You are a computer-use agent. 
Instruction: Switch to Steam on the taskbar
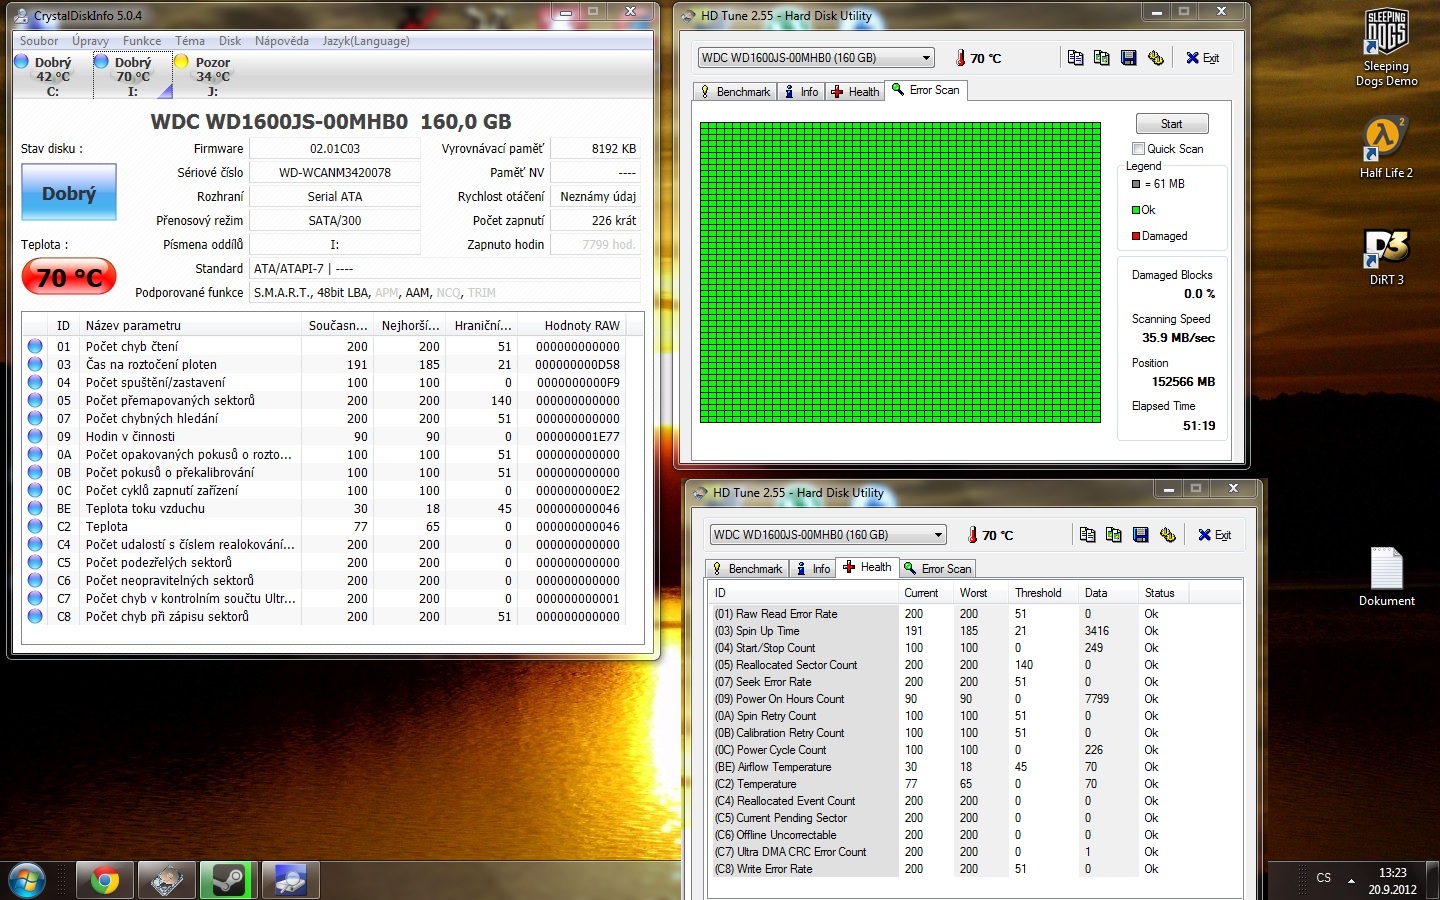pyautogui.click(x=228, y=880)
